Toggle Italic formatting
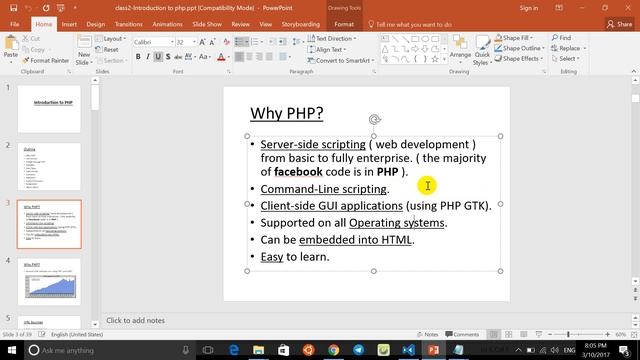This screenshot has height=360, width=640. [x=148, y=57]
